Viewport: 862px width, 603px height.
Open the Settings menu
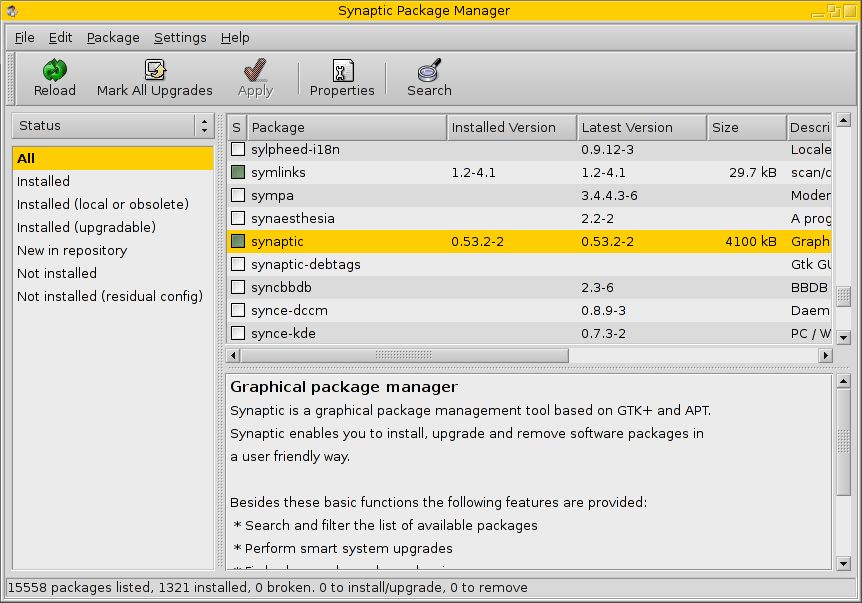(x=180, y=37)
